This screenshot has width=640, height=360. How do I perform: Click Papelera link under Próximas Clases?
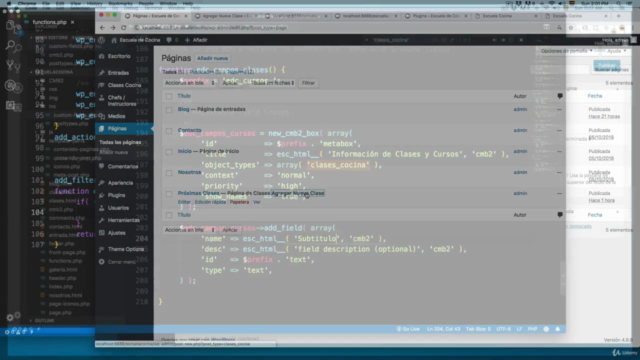(x=239, y=202)
